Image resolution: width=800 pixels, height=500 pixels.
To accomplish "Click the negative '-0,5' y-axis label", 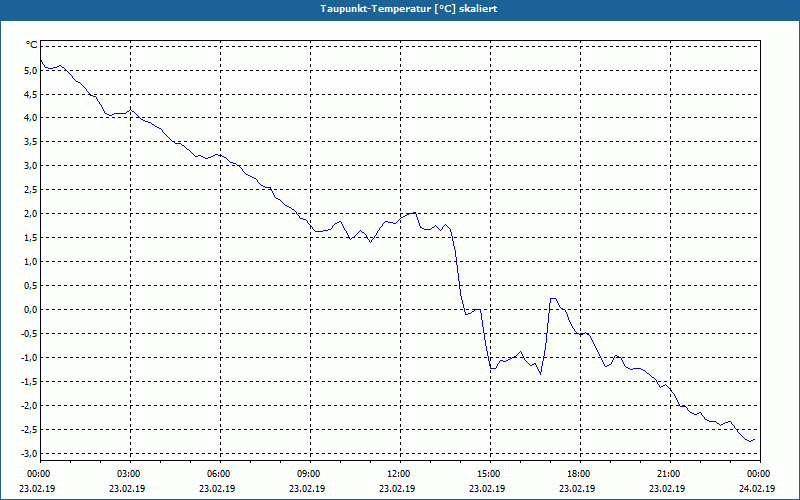I will tap(29, 334).
